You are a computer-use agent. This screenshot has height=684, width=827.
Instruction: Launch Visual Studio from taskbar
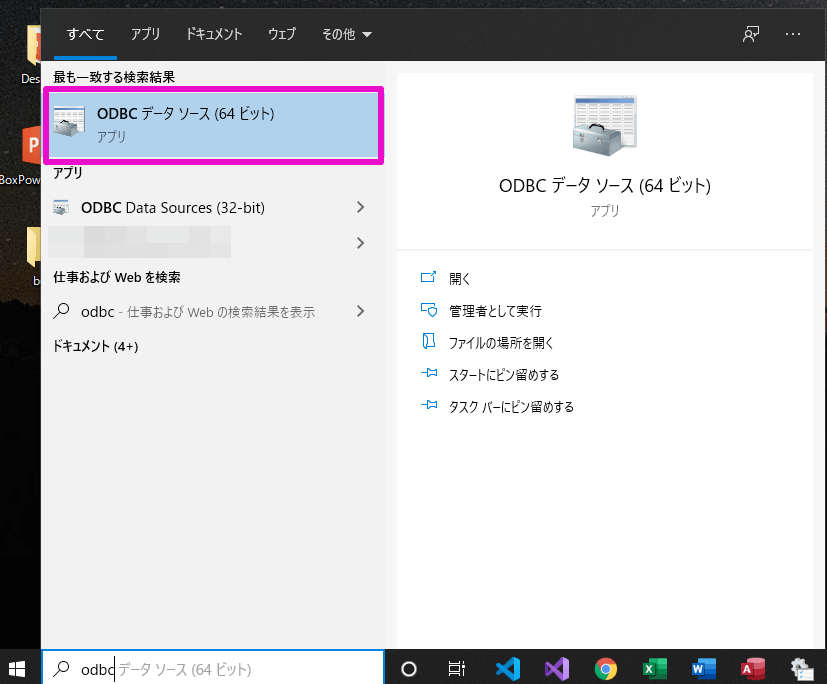557,669
